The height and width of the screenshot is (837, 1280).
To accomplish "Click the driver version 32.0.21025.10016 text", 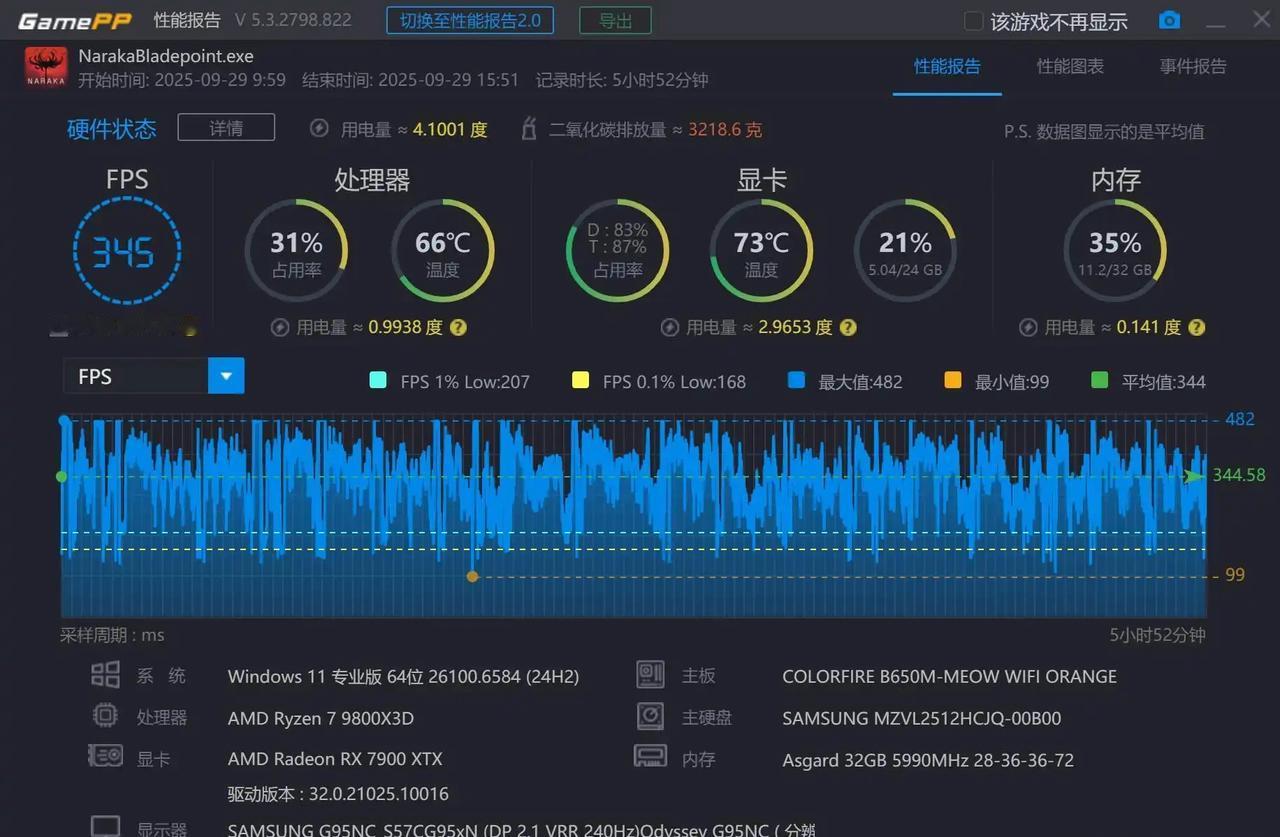I will pos(338,794).
